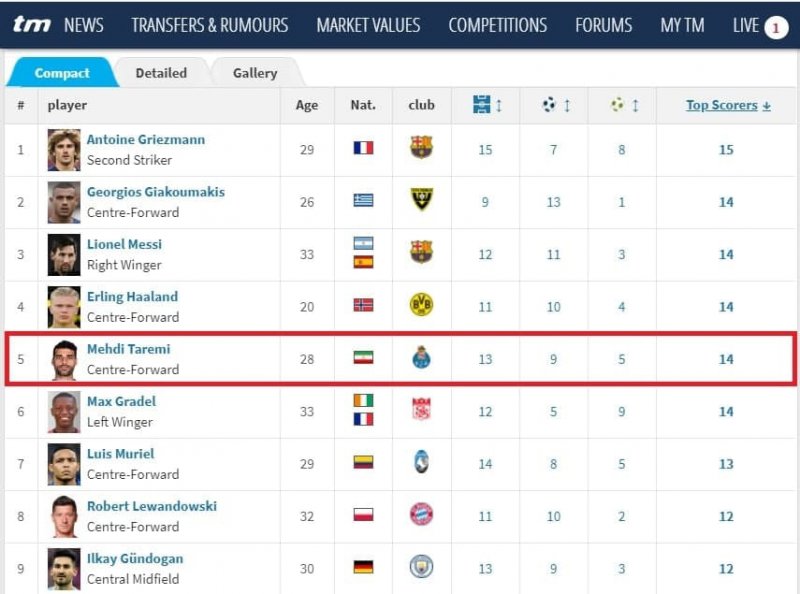
Task: Click the Top Scorers column header
Action: click(727, 105)
